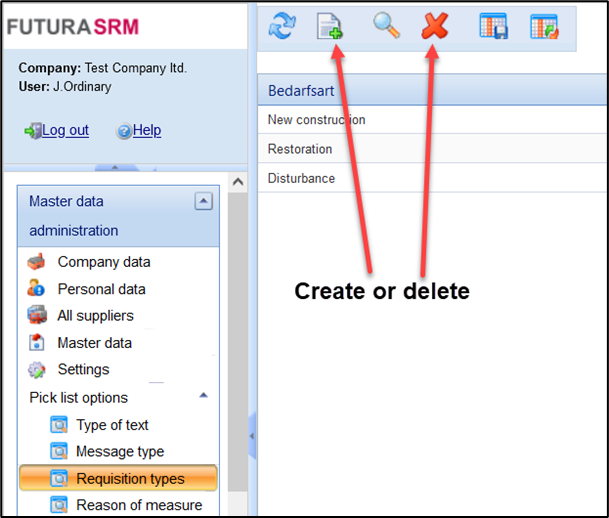Screen dimensions: 609x518
Task: Select All suppliers in navigation
Action: [x=95, y=316]
